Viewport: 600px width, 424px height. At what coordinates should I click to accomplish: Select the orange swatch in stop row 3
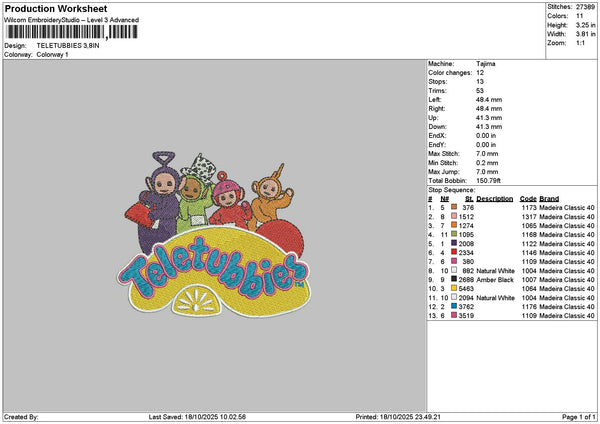coord(454,225)
